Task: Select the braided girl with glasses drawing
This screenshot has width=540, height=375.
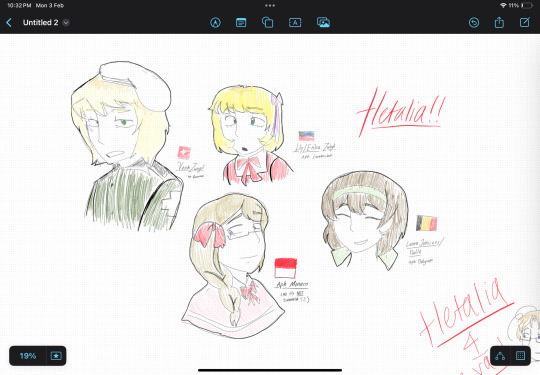Action: 233,266
